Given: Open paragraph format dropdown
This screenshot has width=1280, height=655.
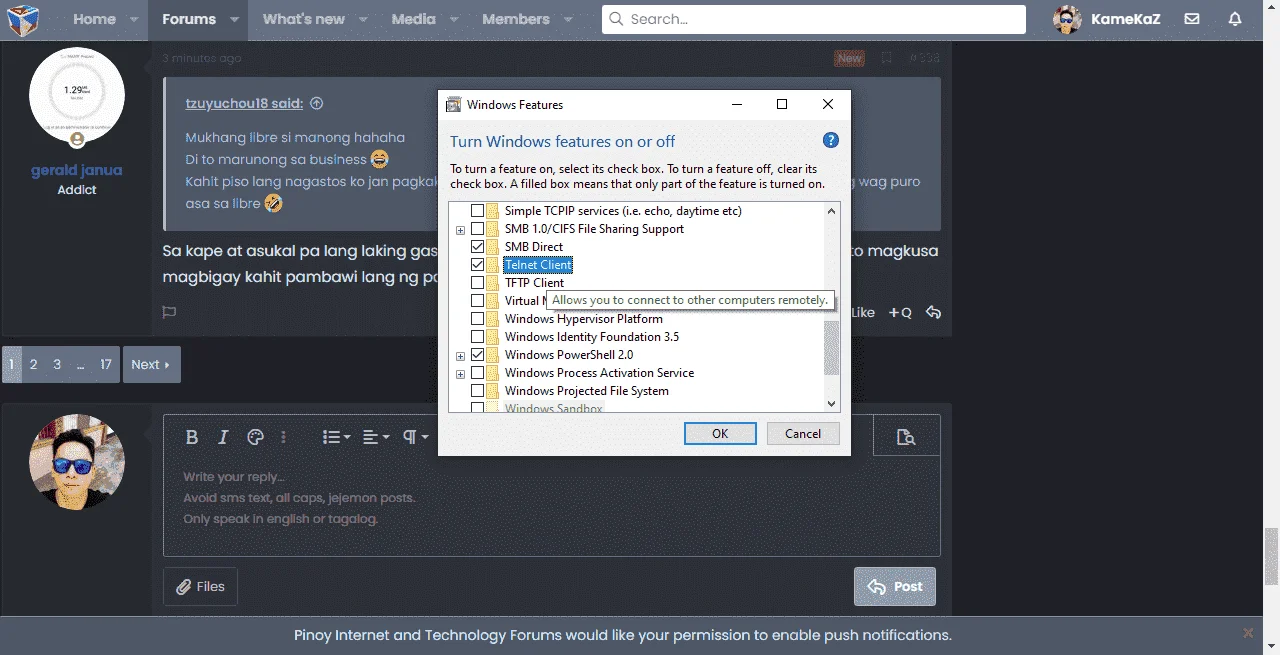Looking at the screenshot, I should (415, 437).
